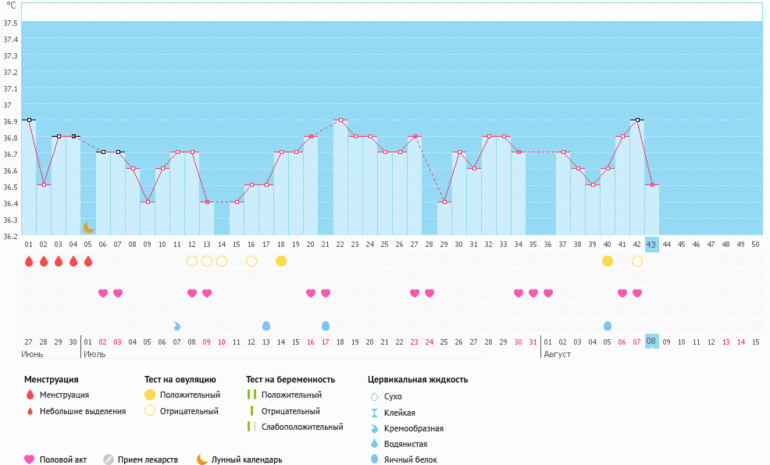
Task: Click negative ovulation test circle on day 16
Action: [252, 261]
